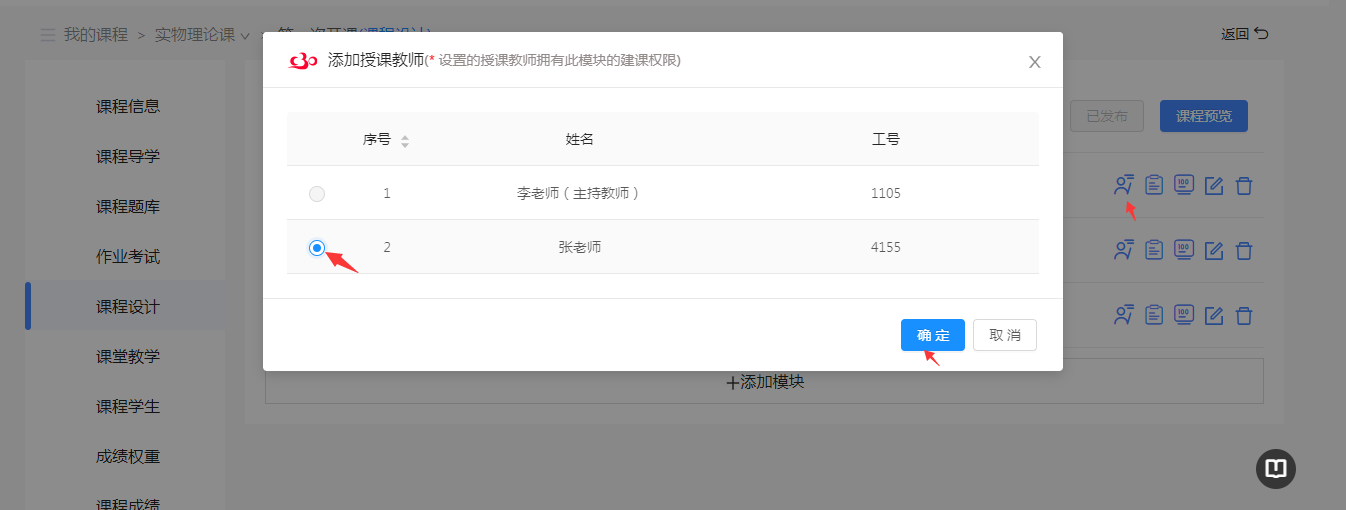Click 返回 to go back

coord(1244,34)
